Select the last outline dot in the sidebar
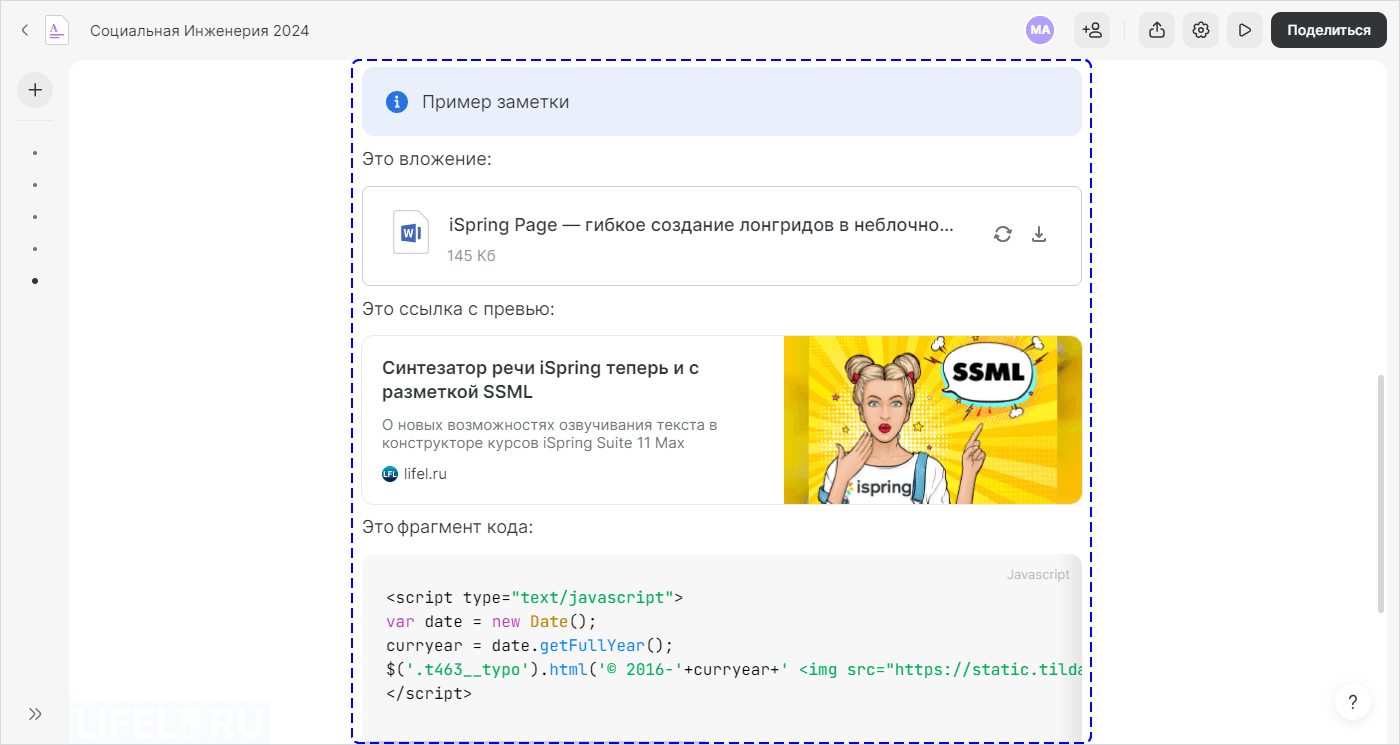 [x=35, y=279]
